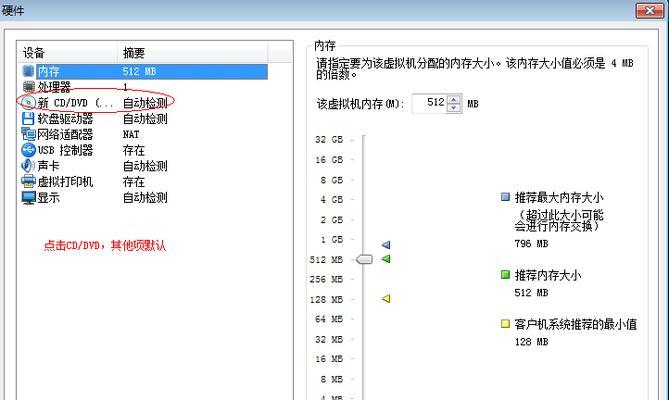The image size is (669, 400).
Task: Click the green recommended memory marker
Action: [x=386, y=259]
